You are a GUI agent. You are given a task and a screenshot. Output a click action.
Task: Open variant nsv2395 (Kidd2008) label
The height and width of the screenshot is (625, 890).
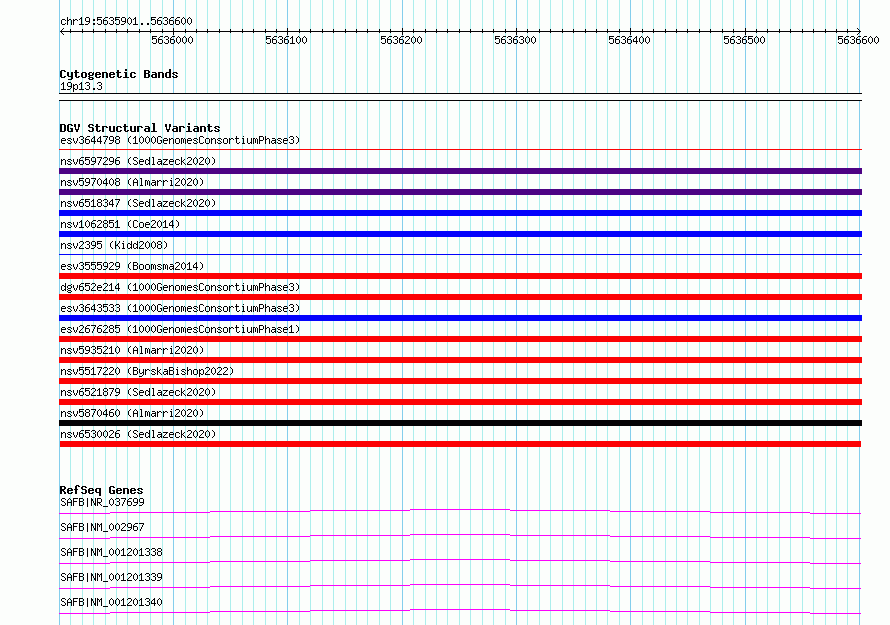[x=114, y=245]
